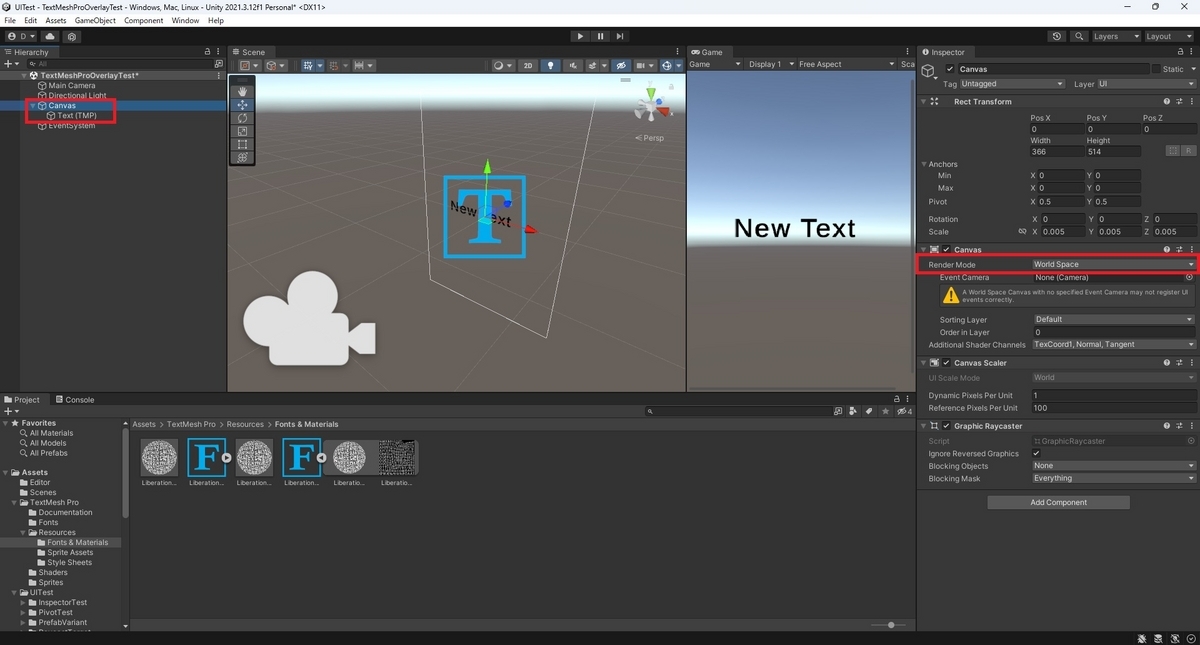Click the Pause button in top toolbar
The width and height of the screenshot is (1200, 645).
(600, 36)
